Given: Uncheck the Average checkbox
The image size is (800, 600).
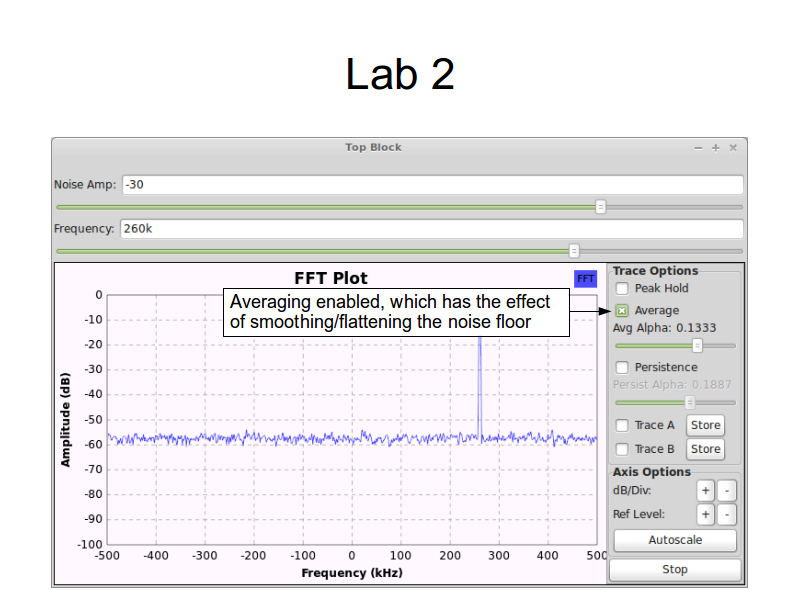Looking at the screenshot, I should click(x=622, y=311).
